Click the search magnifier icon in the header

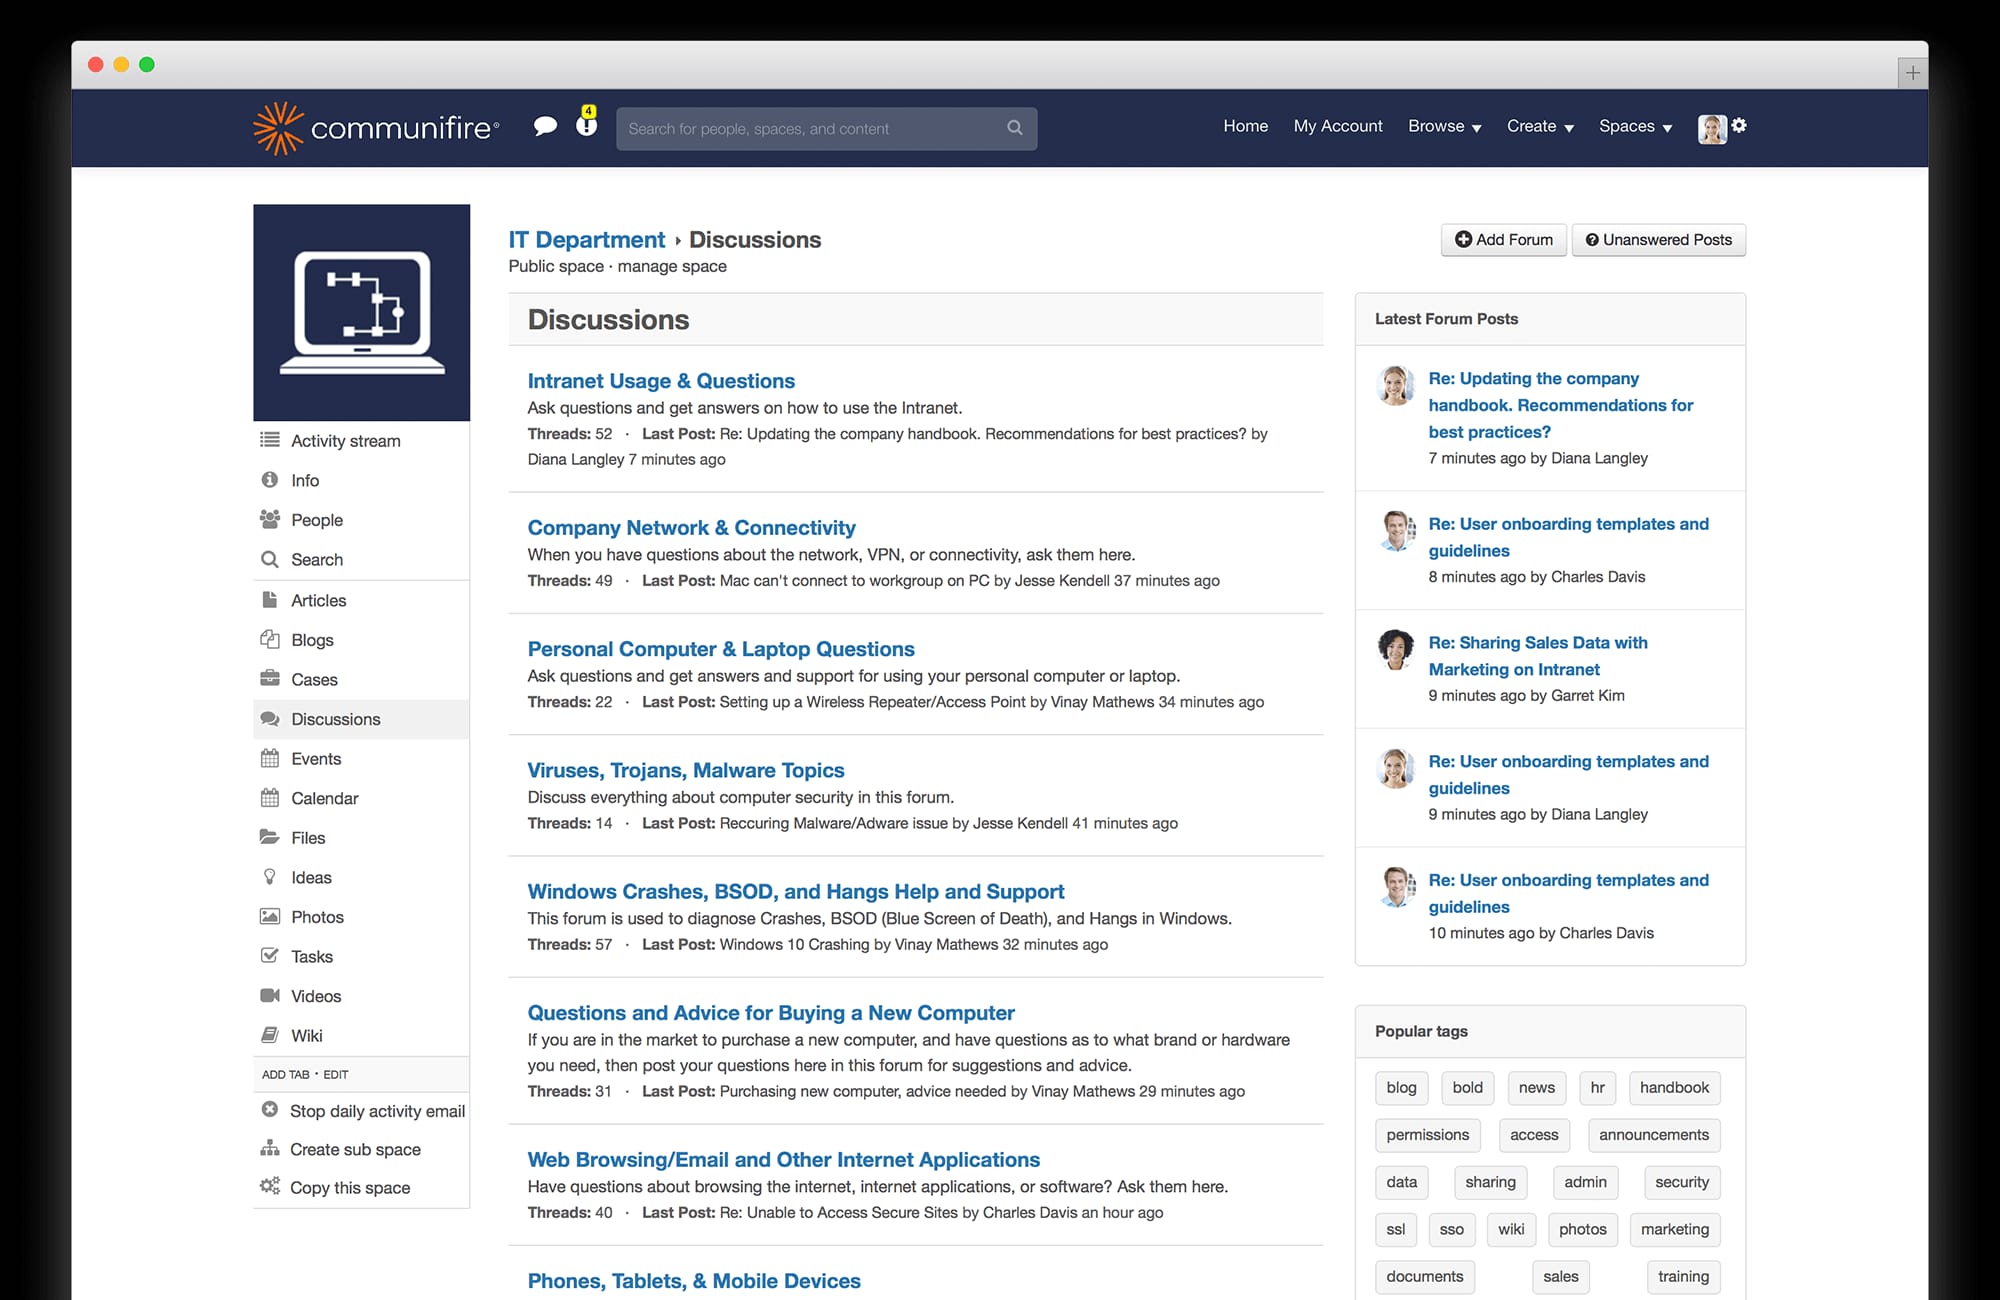tap(1015, 128)
